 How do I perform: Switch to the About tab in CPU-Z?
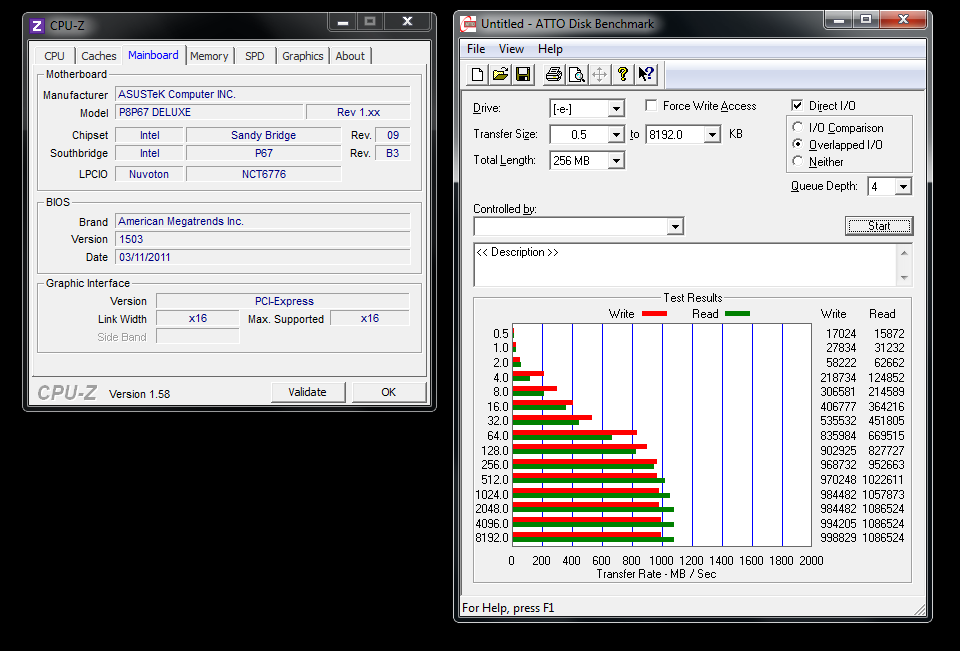click(350, 56)
